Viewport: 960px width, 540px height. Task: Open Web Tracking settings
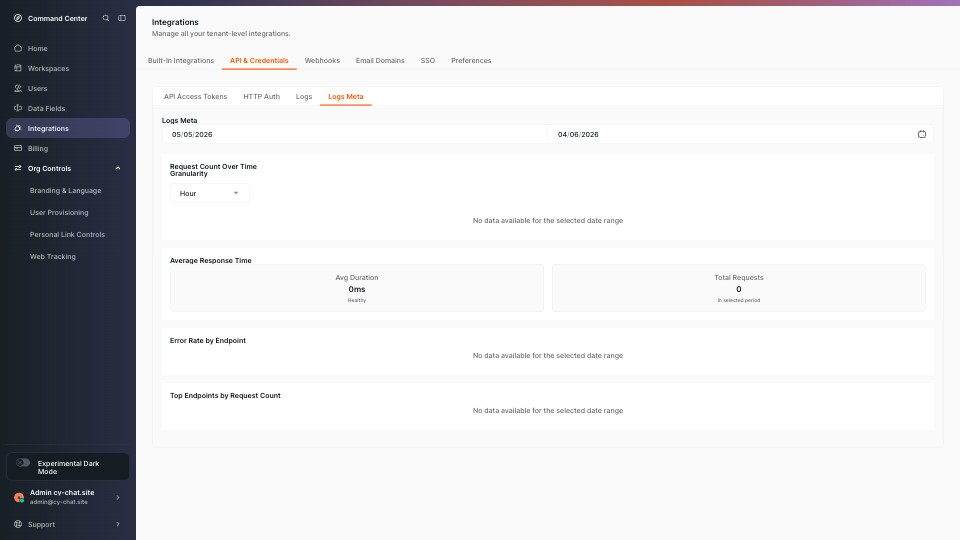coord(53,257)
